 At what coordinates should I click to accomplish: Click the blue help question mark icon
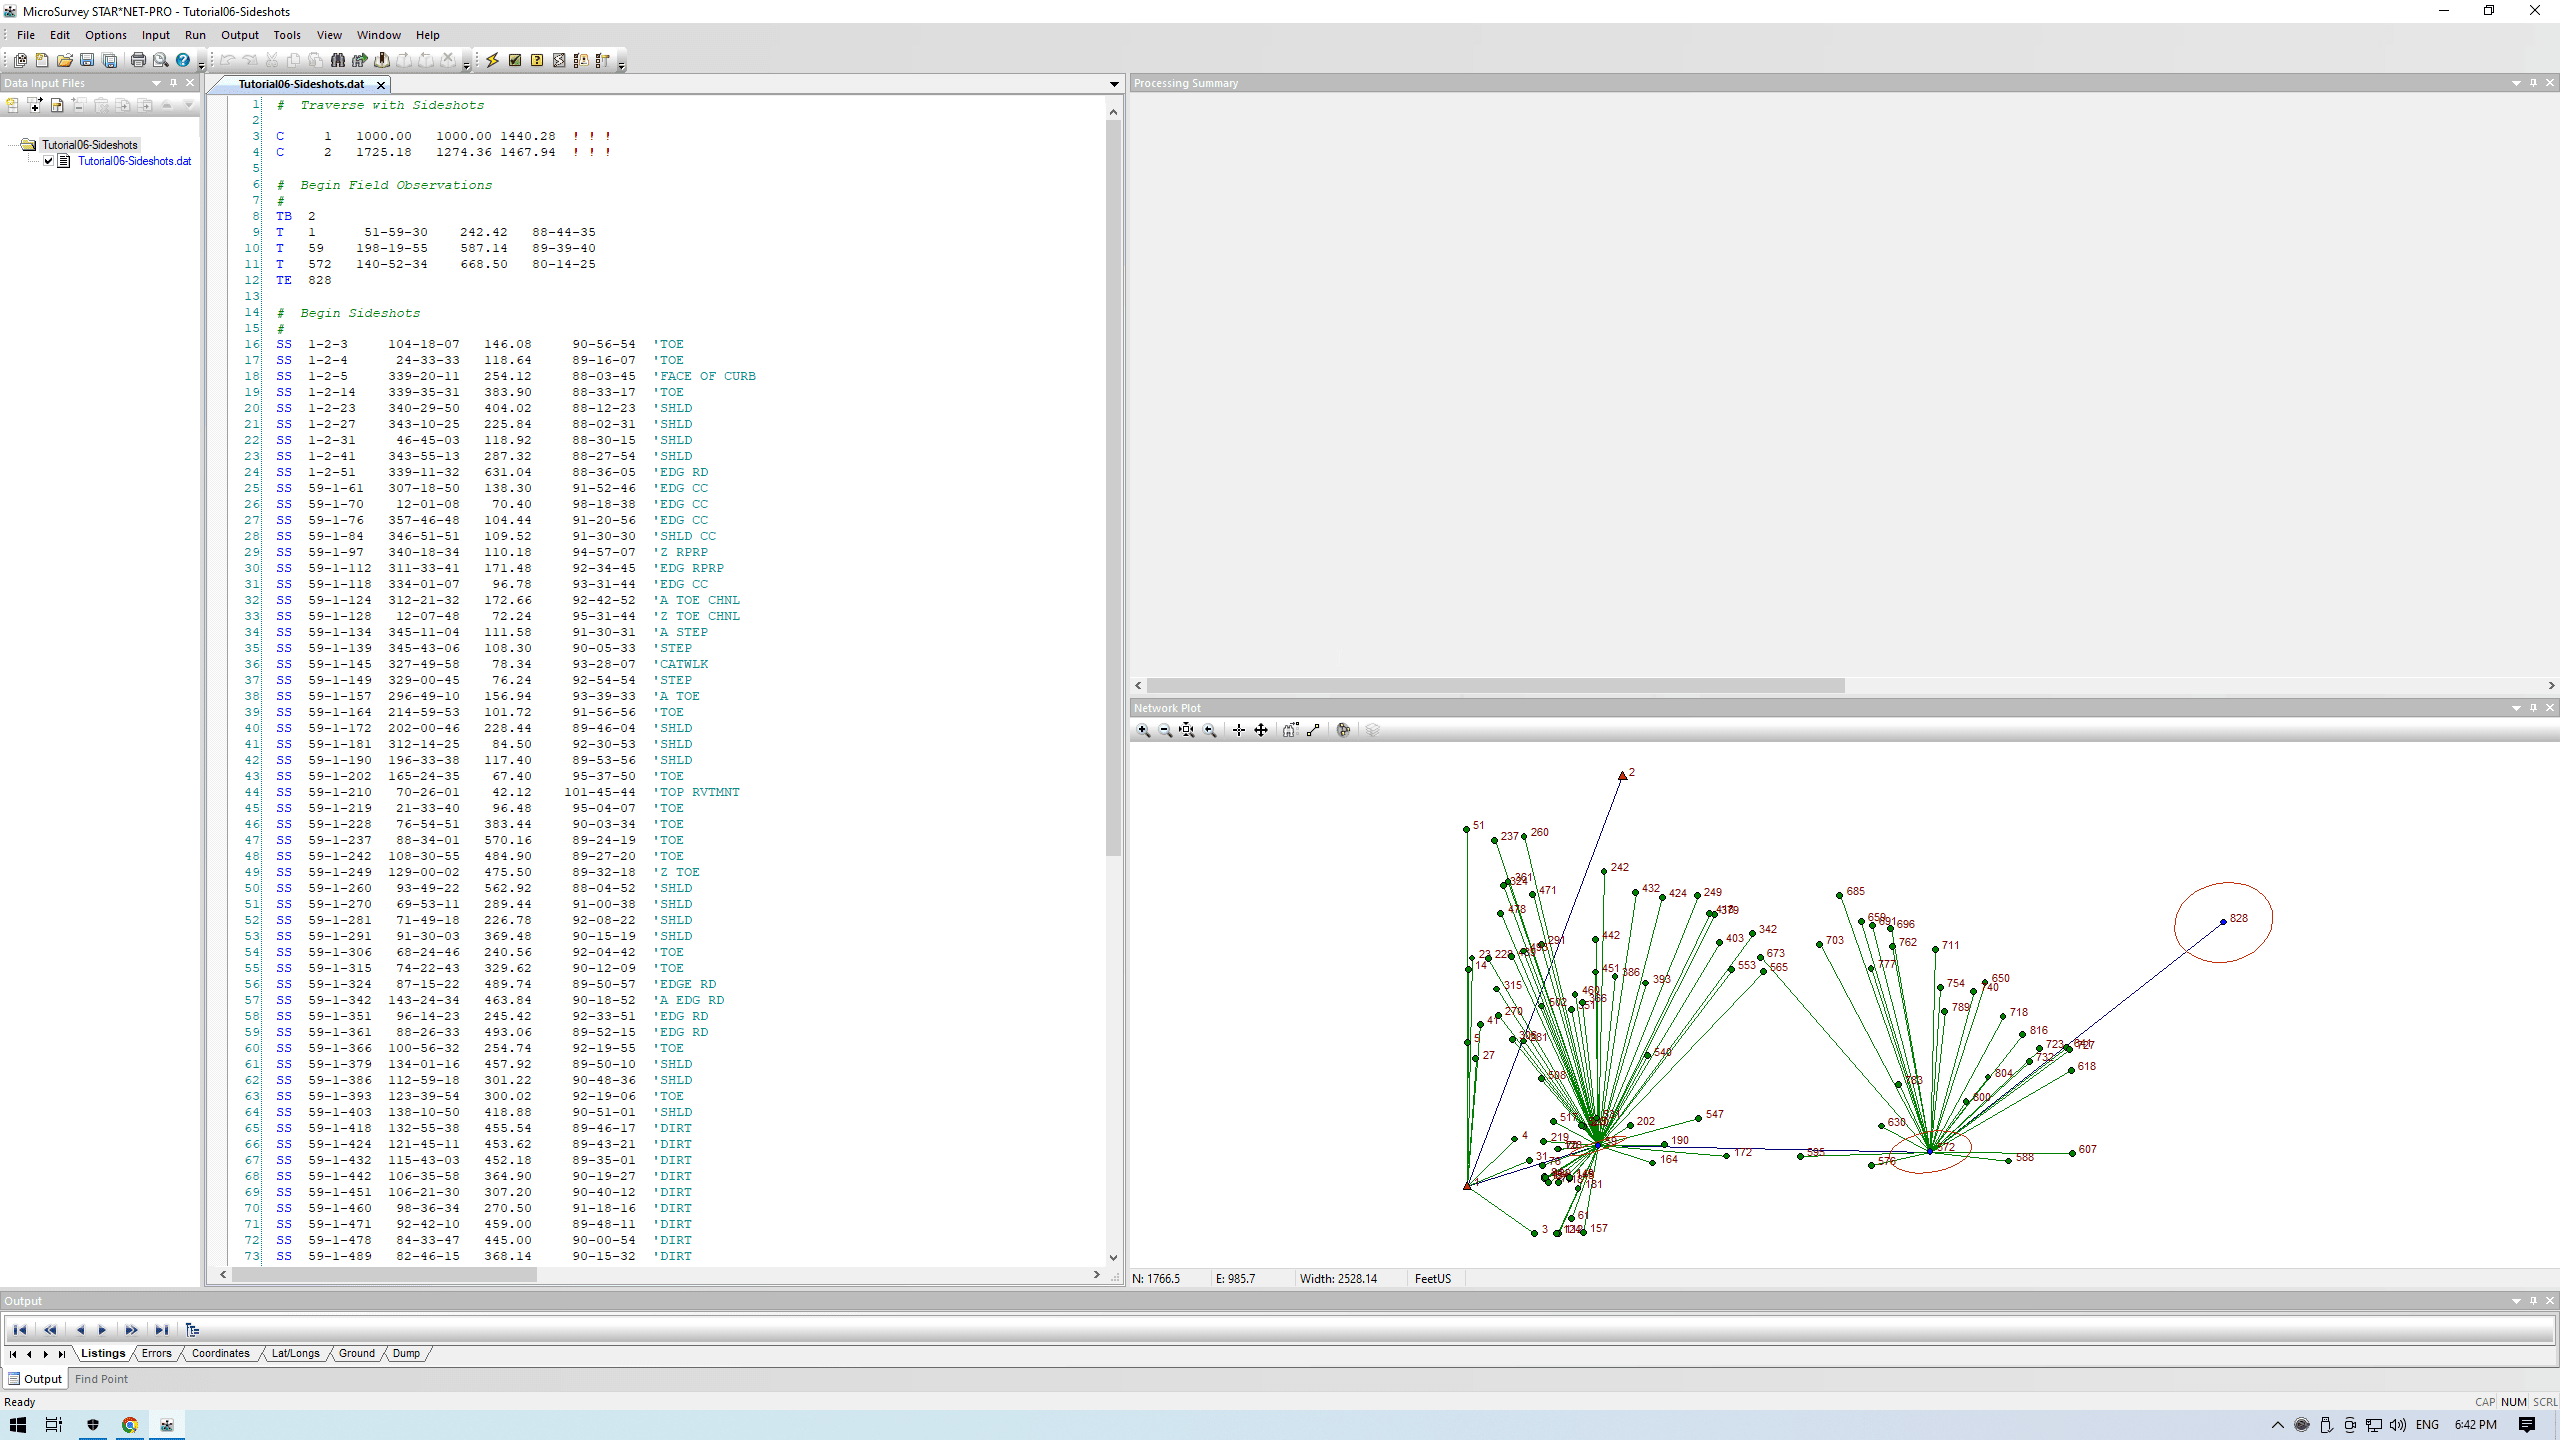pos(183,60)
